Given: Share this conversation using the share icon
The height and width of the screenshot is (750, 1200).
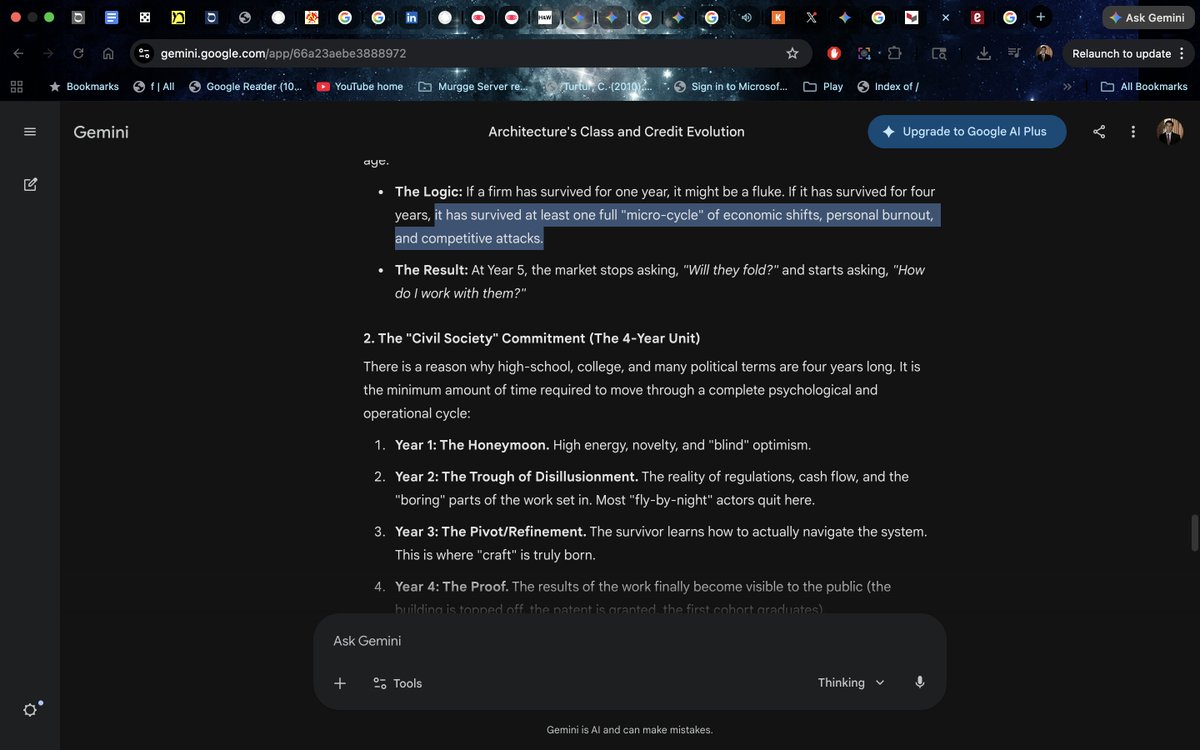Looking at the screenshot, I should click(1099, 132).
